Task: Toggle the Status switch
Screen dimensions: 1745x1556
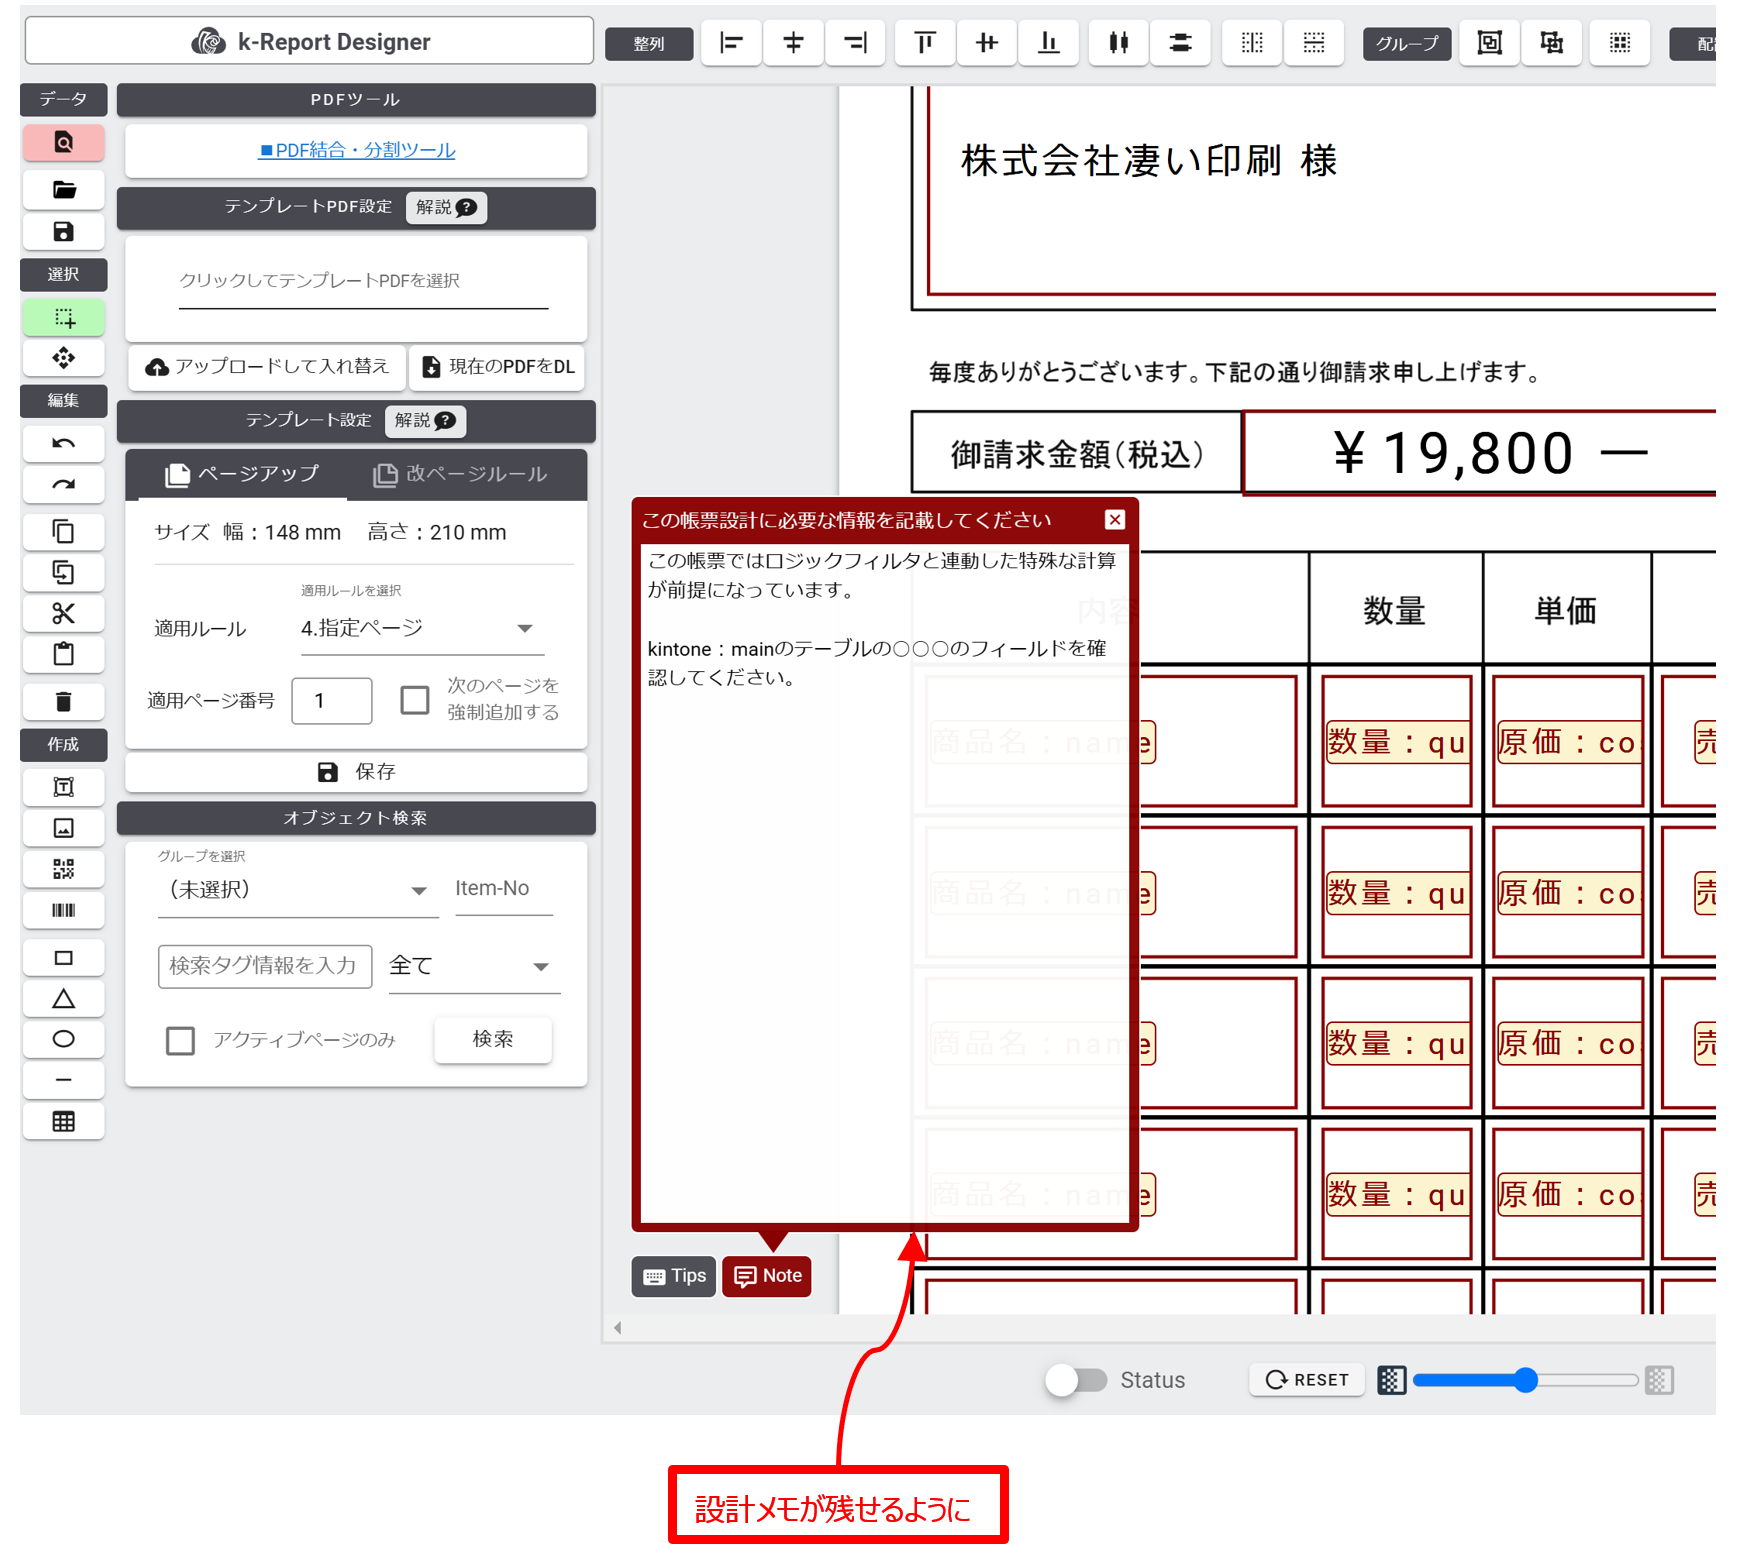Action: 1076,1380
